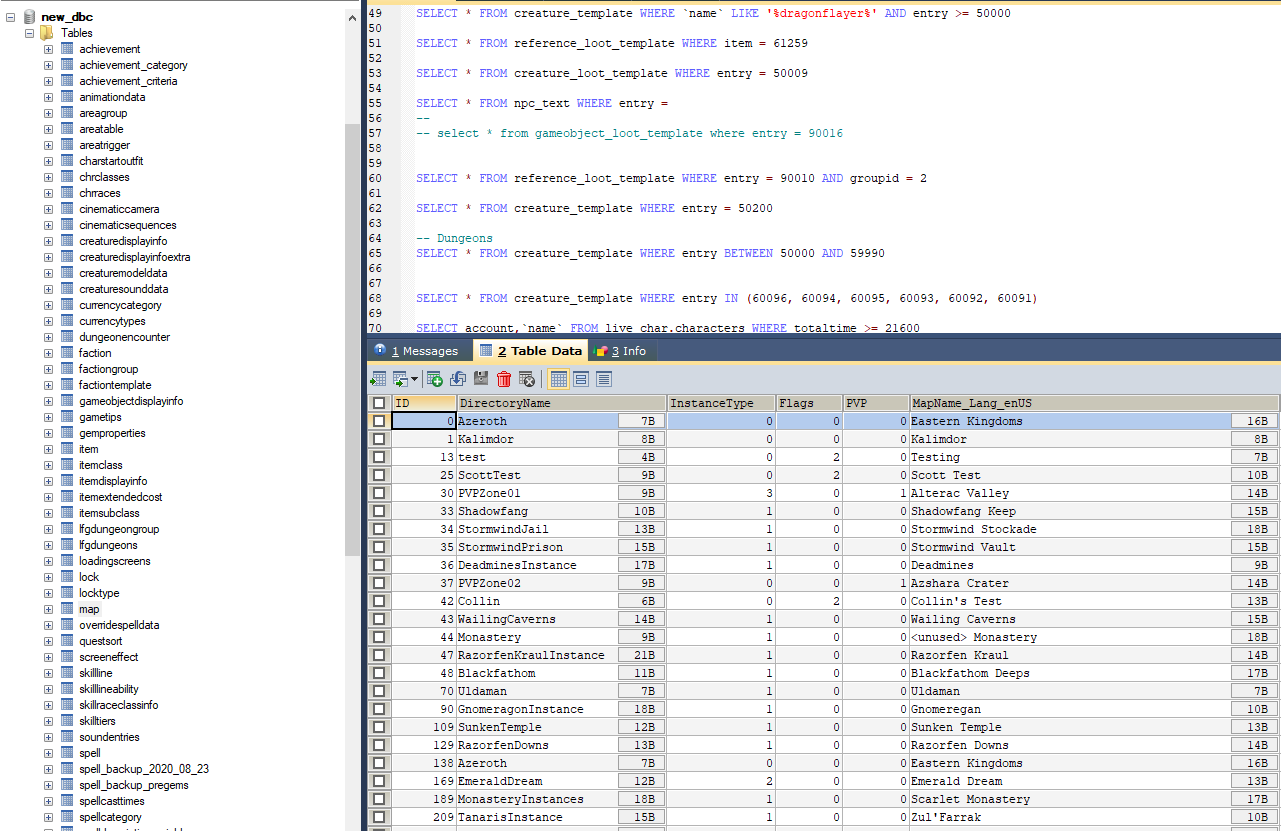Viewport: 1281px width, 831px height.
Task: Expand the achievement table node
Action: tap(48, 49)
